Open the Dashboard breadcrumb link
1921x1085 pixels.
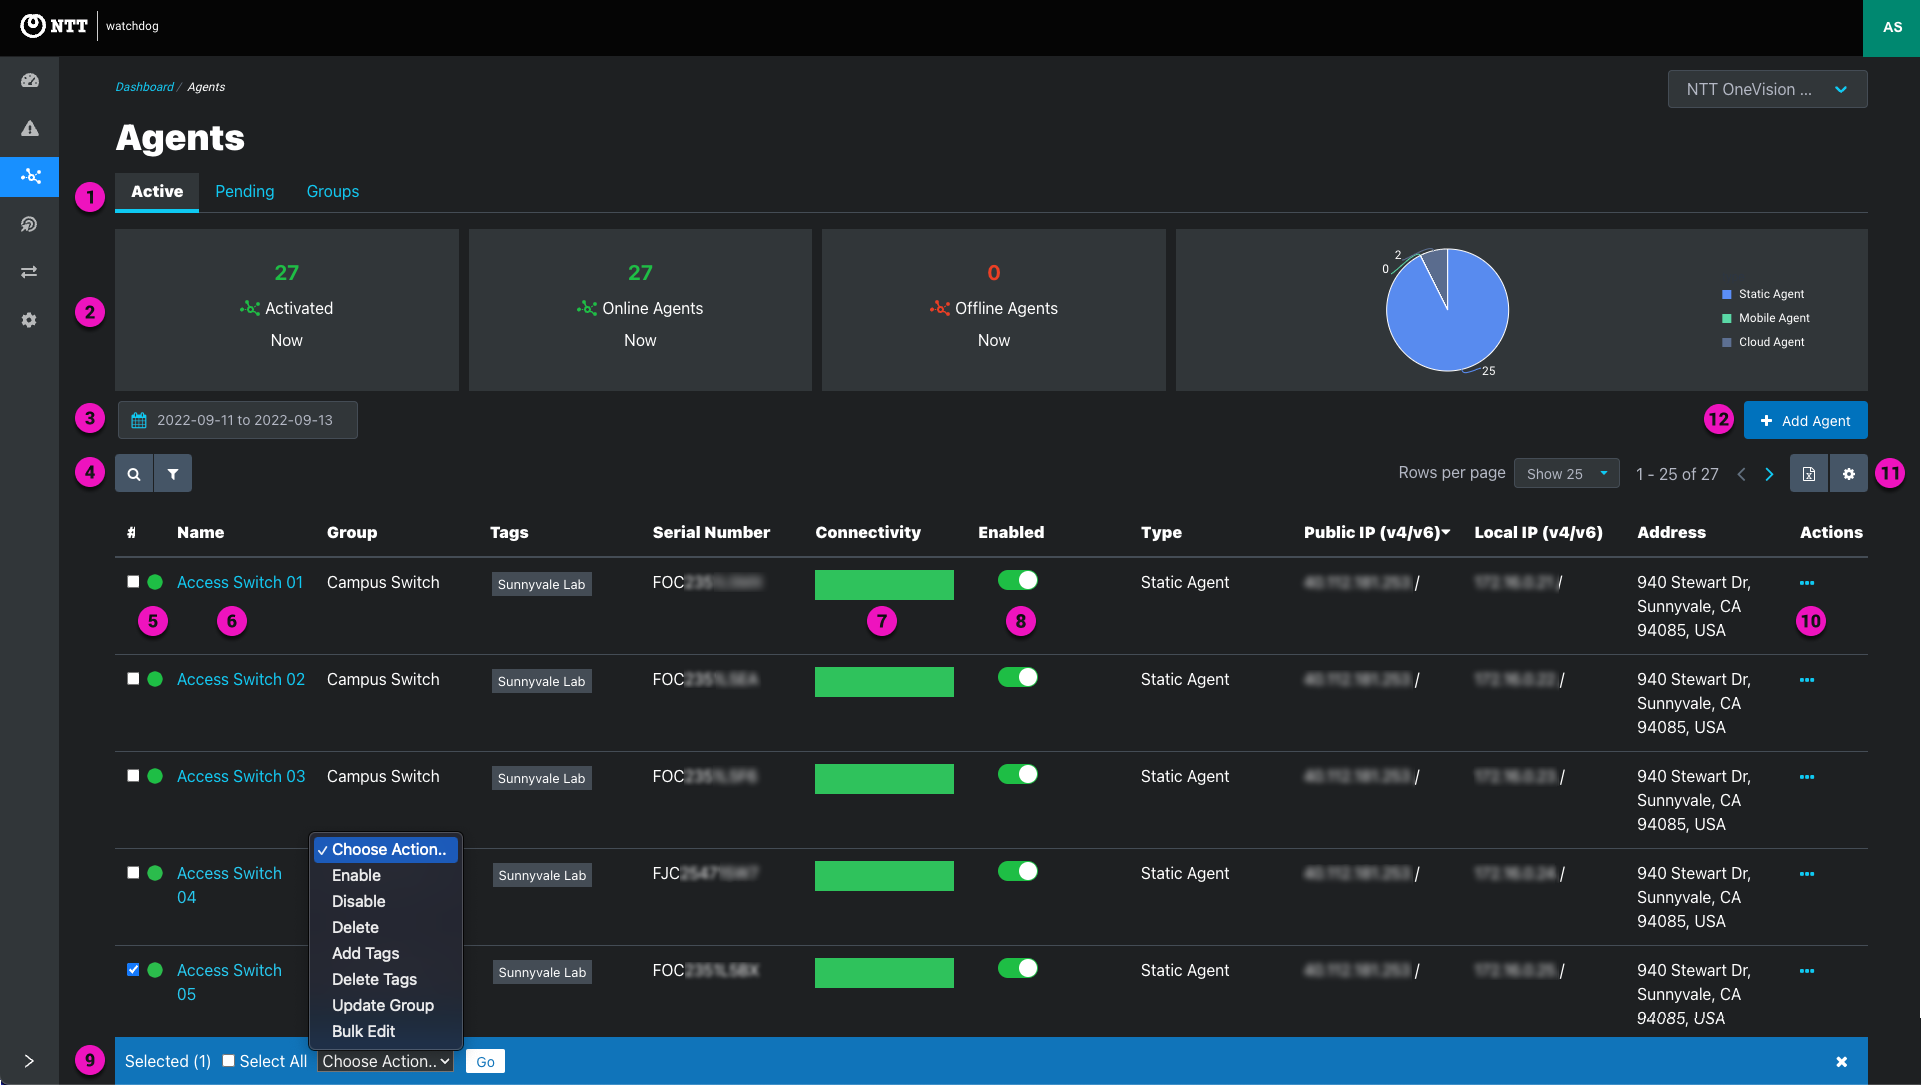(x=145, y=87)
